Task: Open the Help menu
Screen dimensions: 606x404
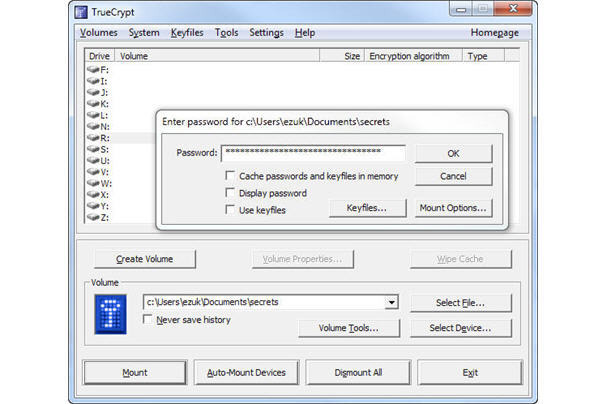Action: point(305,33)
